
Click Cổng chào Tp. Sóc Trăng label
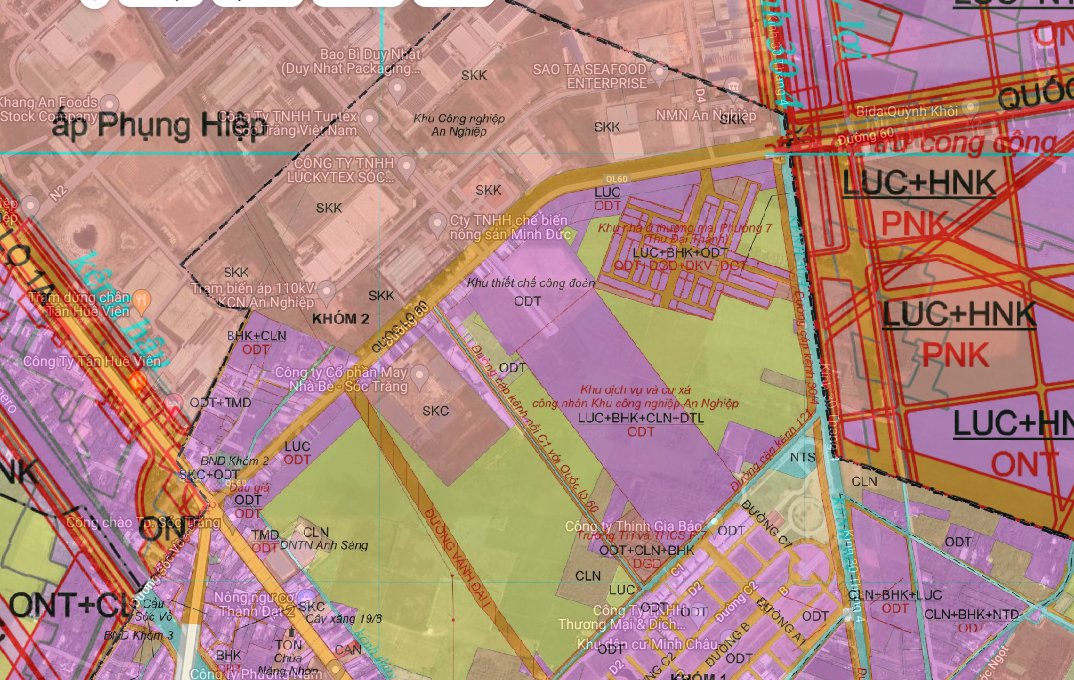pyautogui.click(x=143, y=522)
